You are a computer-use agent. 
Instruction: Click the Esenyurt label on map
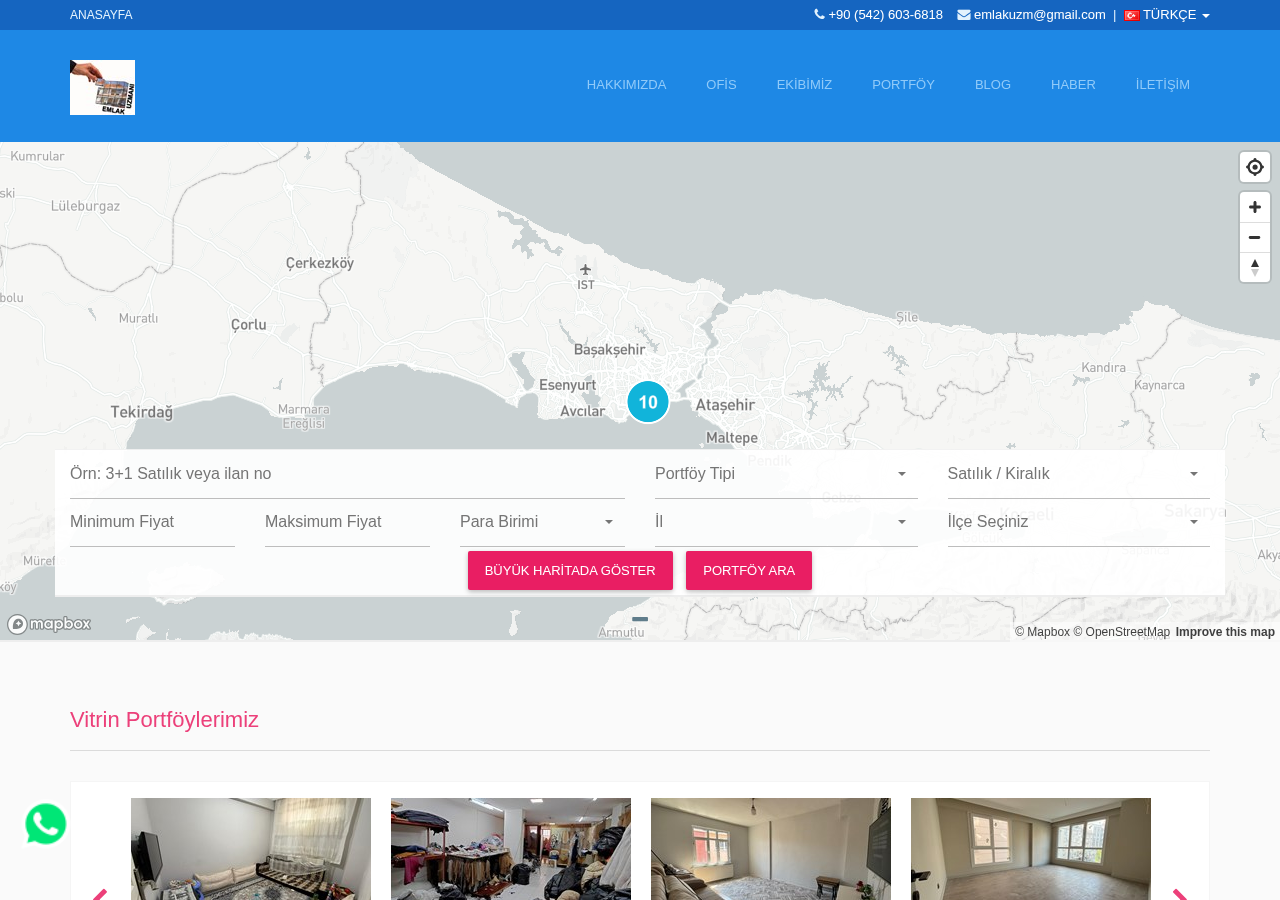tap(567, 385)
